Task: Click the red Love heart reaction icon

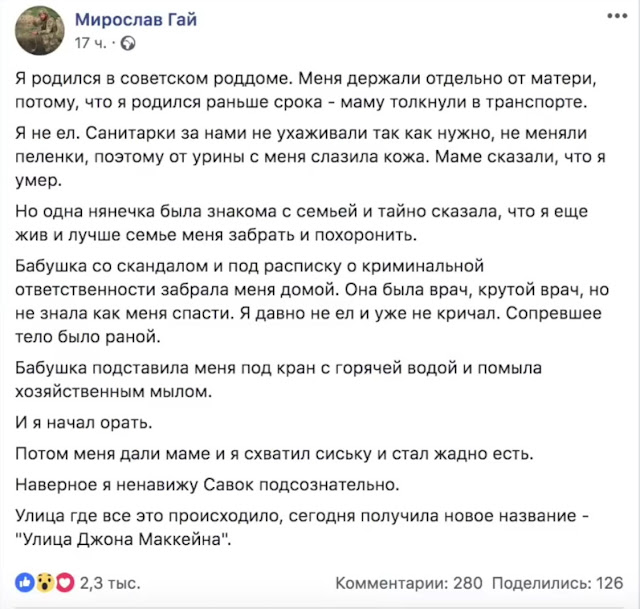Action: [65, 581]
